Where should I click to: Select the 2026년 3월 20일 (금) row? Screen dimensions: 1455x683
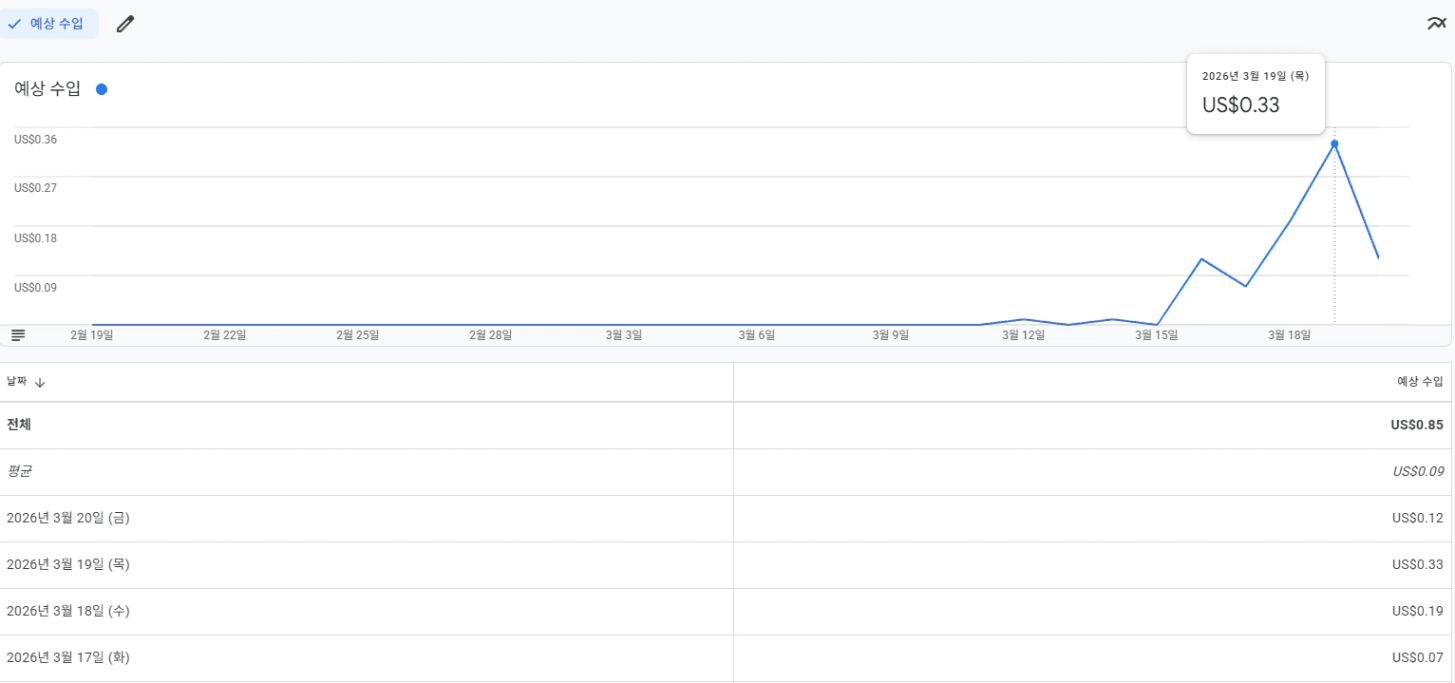coord(68,518)
